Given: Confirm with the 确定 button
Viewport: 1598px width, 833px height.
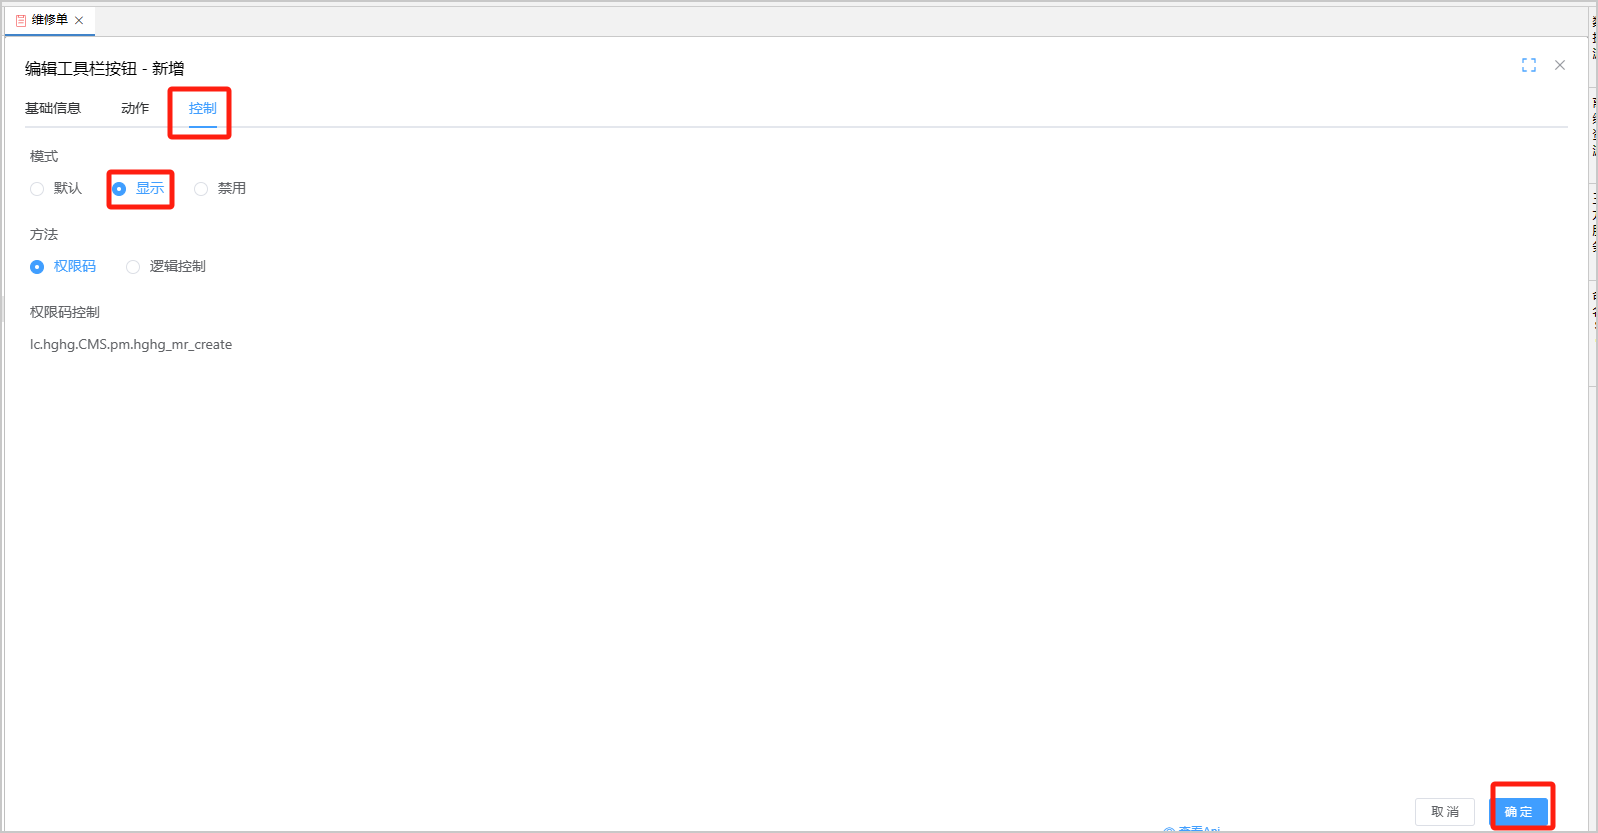Looking at the screenshot, I should click(x=1518, y=811).
